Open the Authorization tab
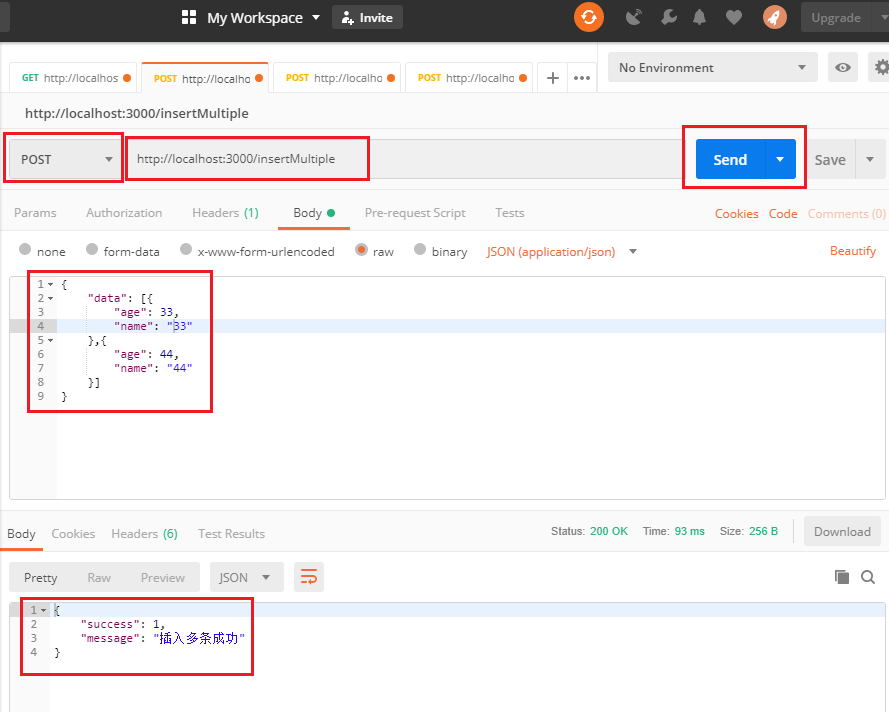The width and height of the screenshot is (889, 712). pyautogui.click(x=124, y=213)
